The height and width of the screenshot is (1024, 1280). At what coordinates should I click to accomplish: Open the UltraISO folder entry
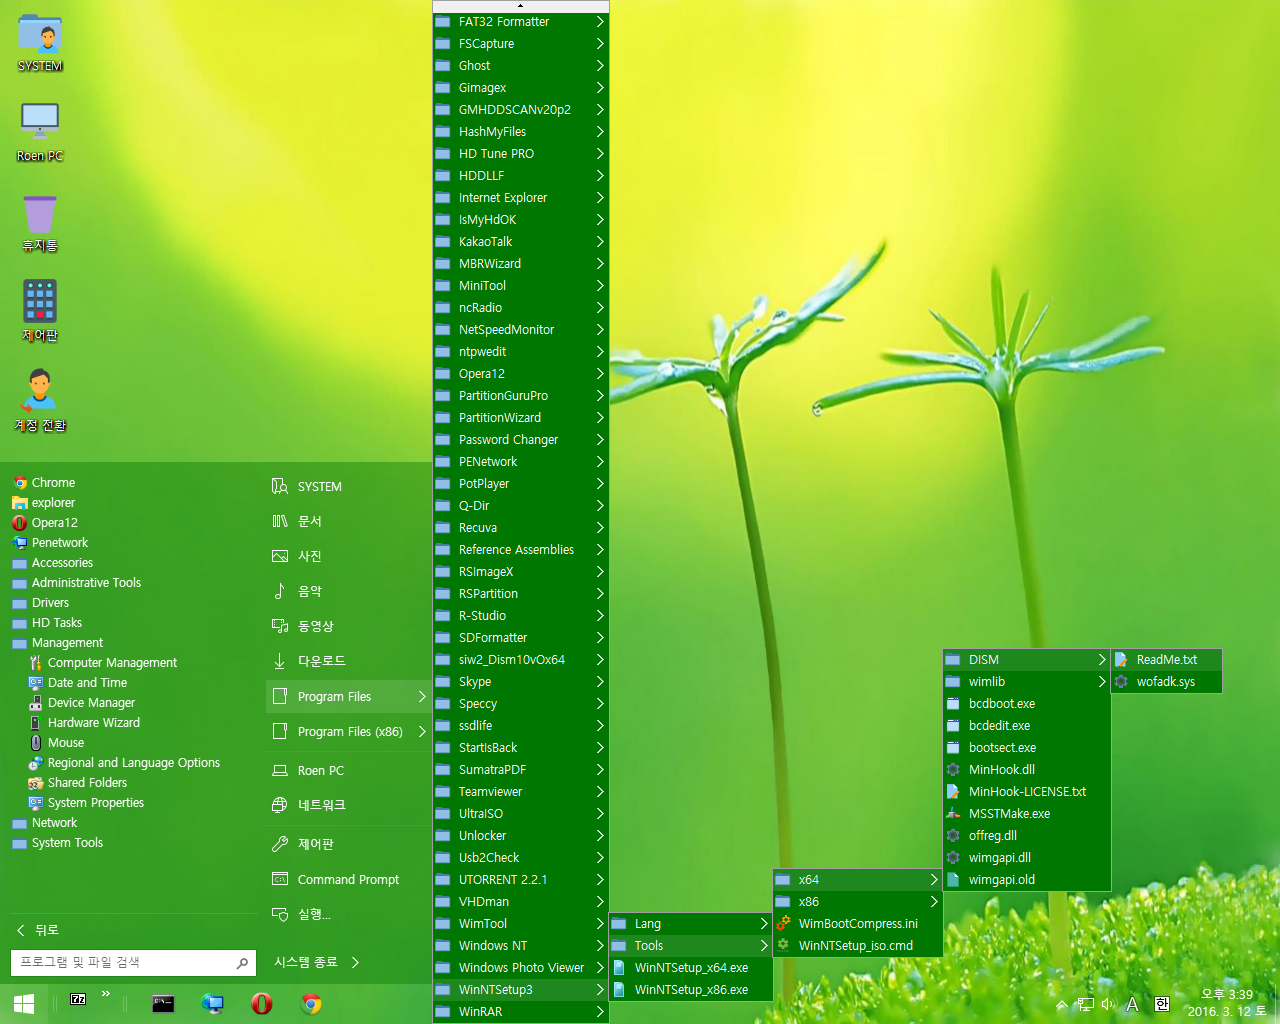pyautogui.click(x=521, y=814)
